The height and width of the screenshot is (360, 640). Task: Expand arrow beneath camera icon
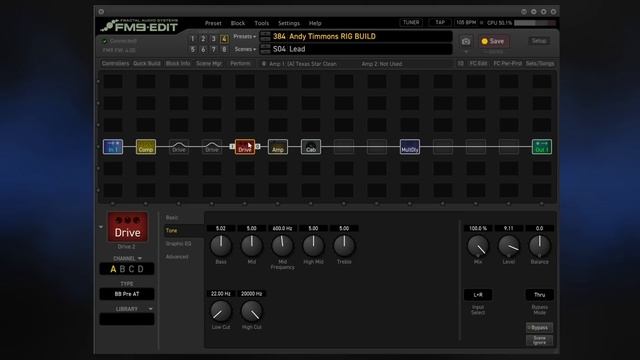coord(466,52)
